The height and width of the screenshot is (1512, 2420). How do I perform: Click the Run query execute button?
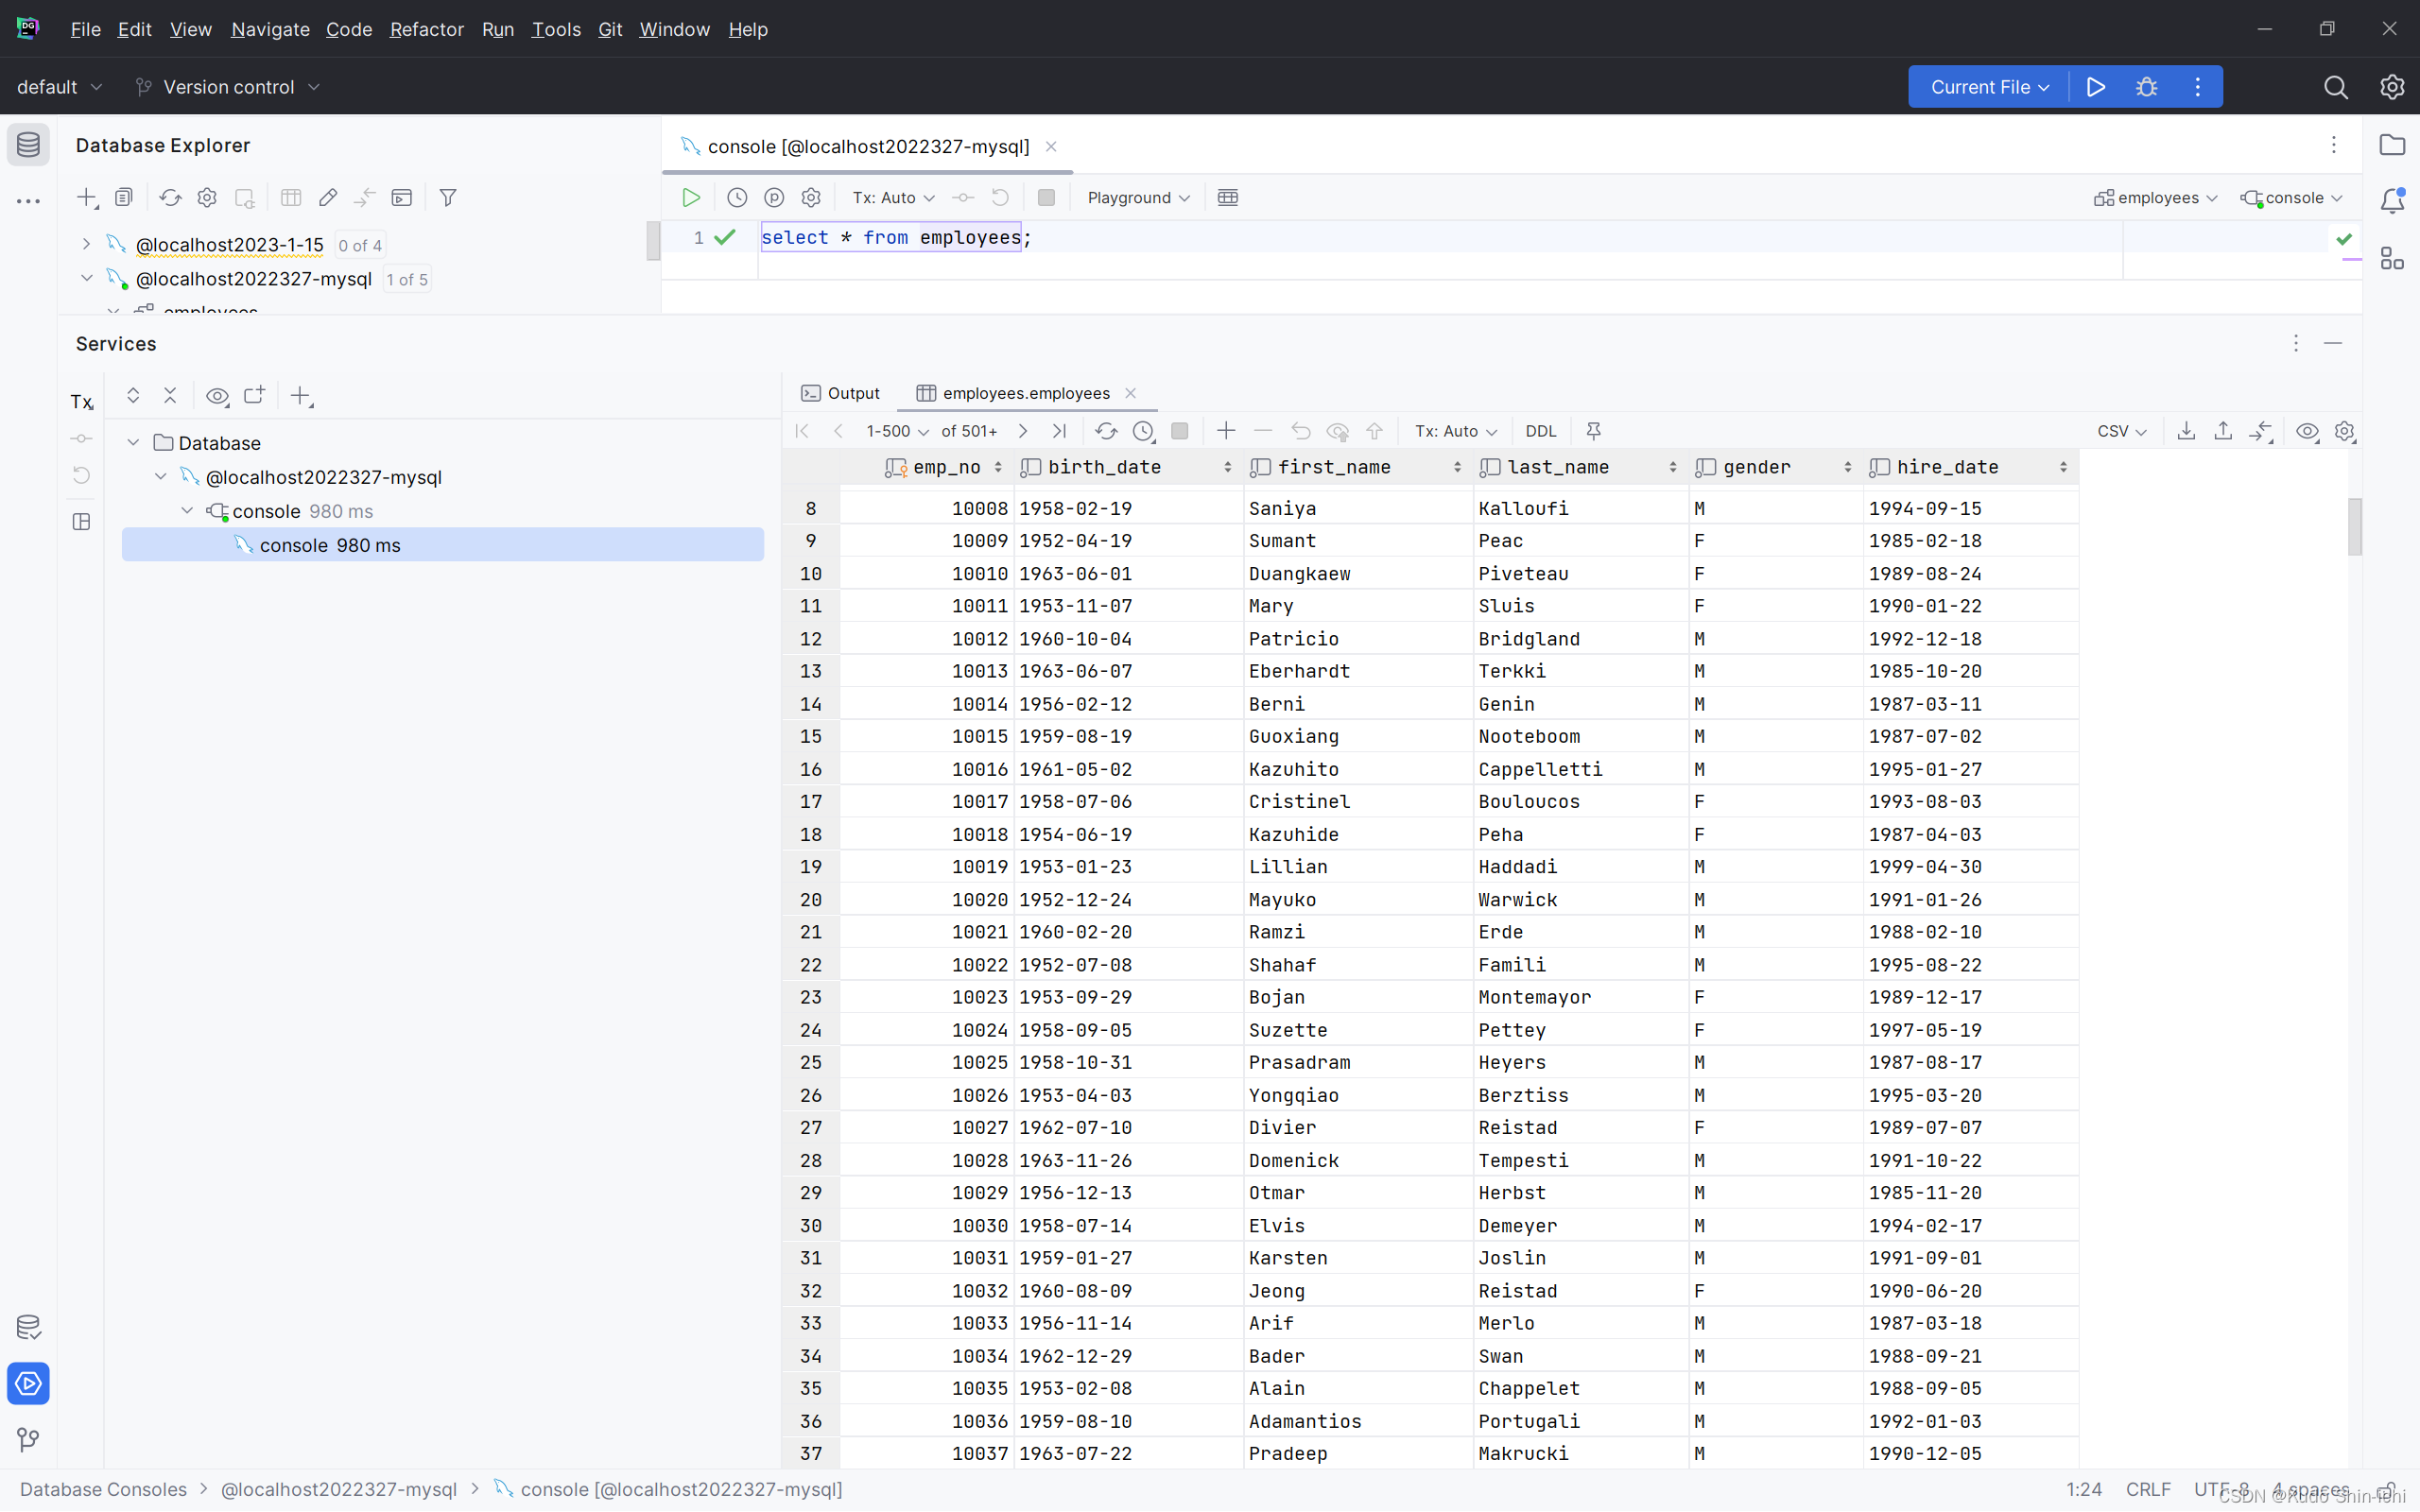tap(690, 197)
